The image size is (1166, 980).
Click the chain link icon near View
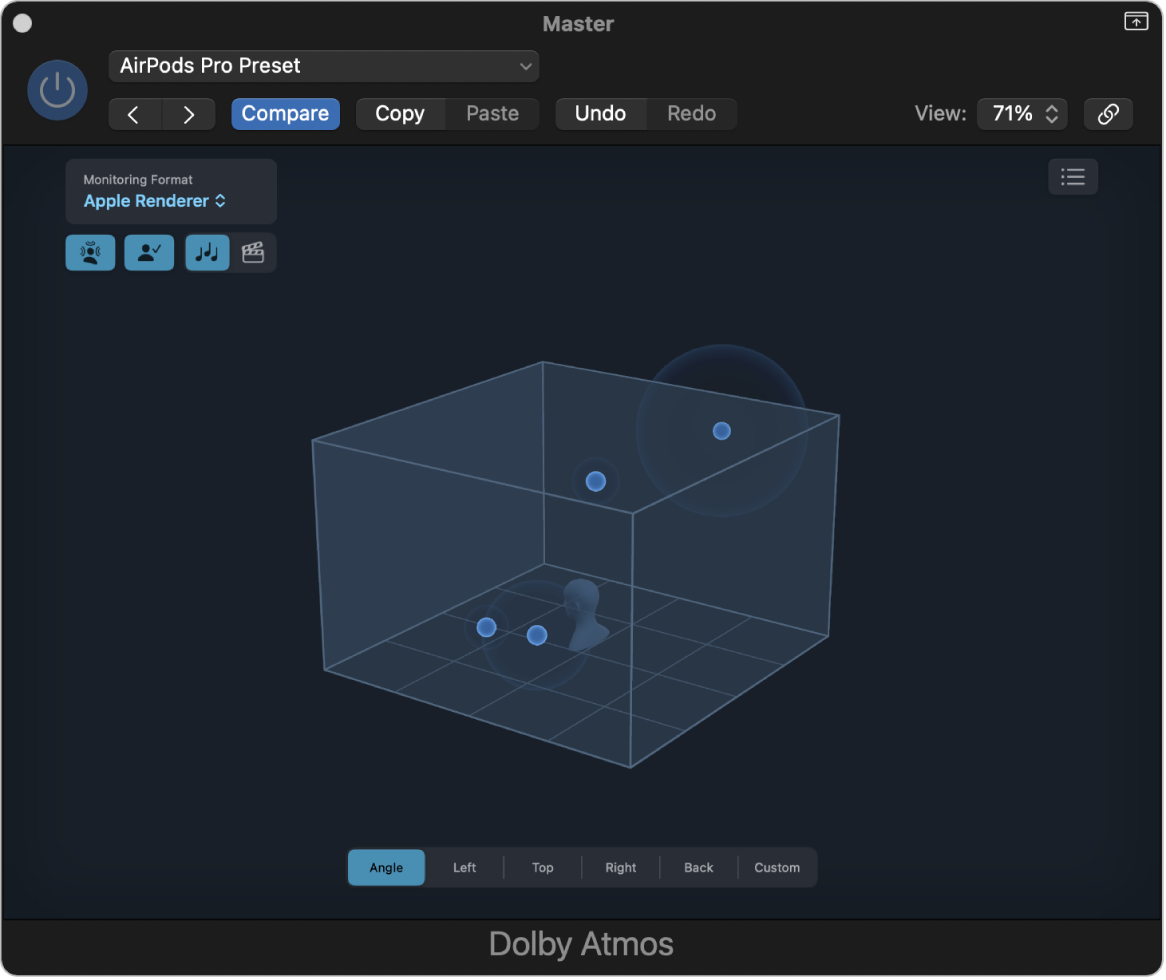tap(1108, 113)
